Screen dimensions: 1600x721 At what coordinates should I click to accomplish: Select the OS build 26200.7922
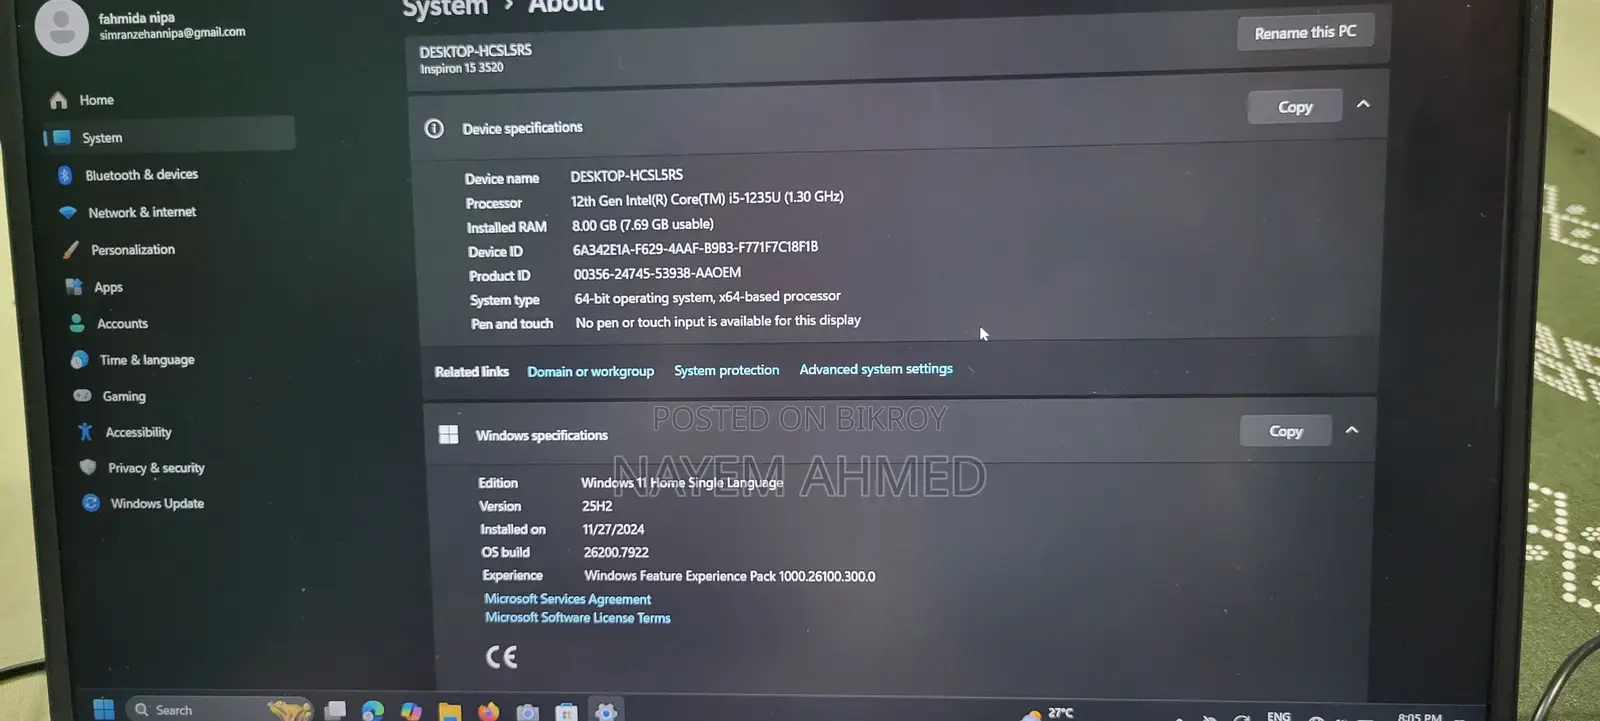pos(616,552)
